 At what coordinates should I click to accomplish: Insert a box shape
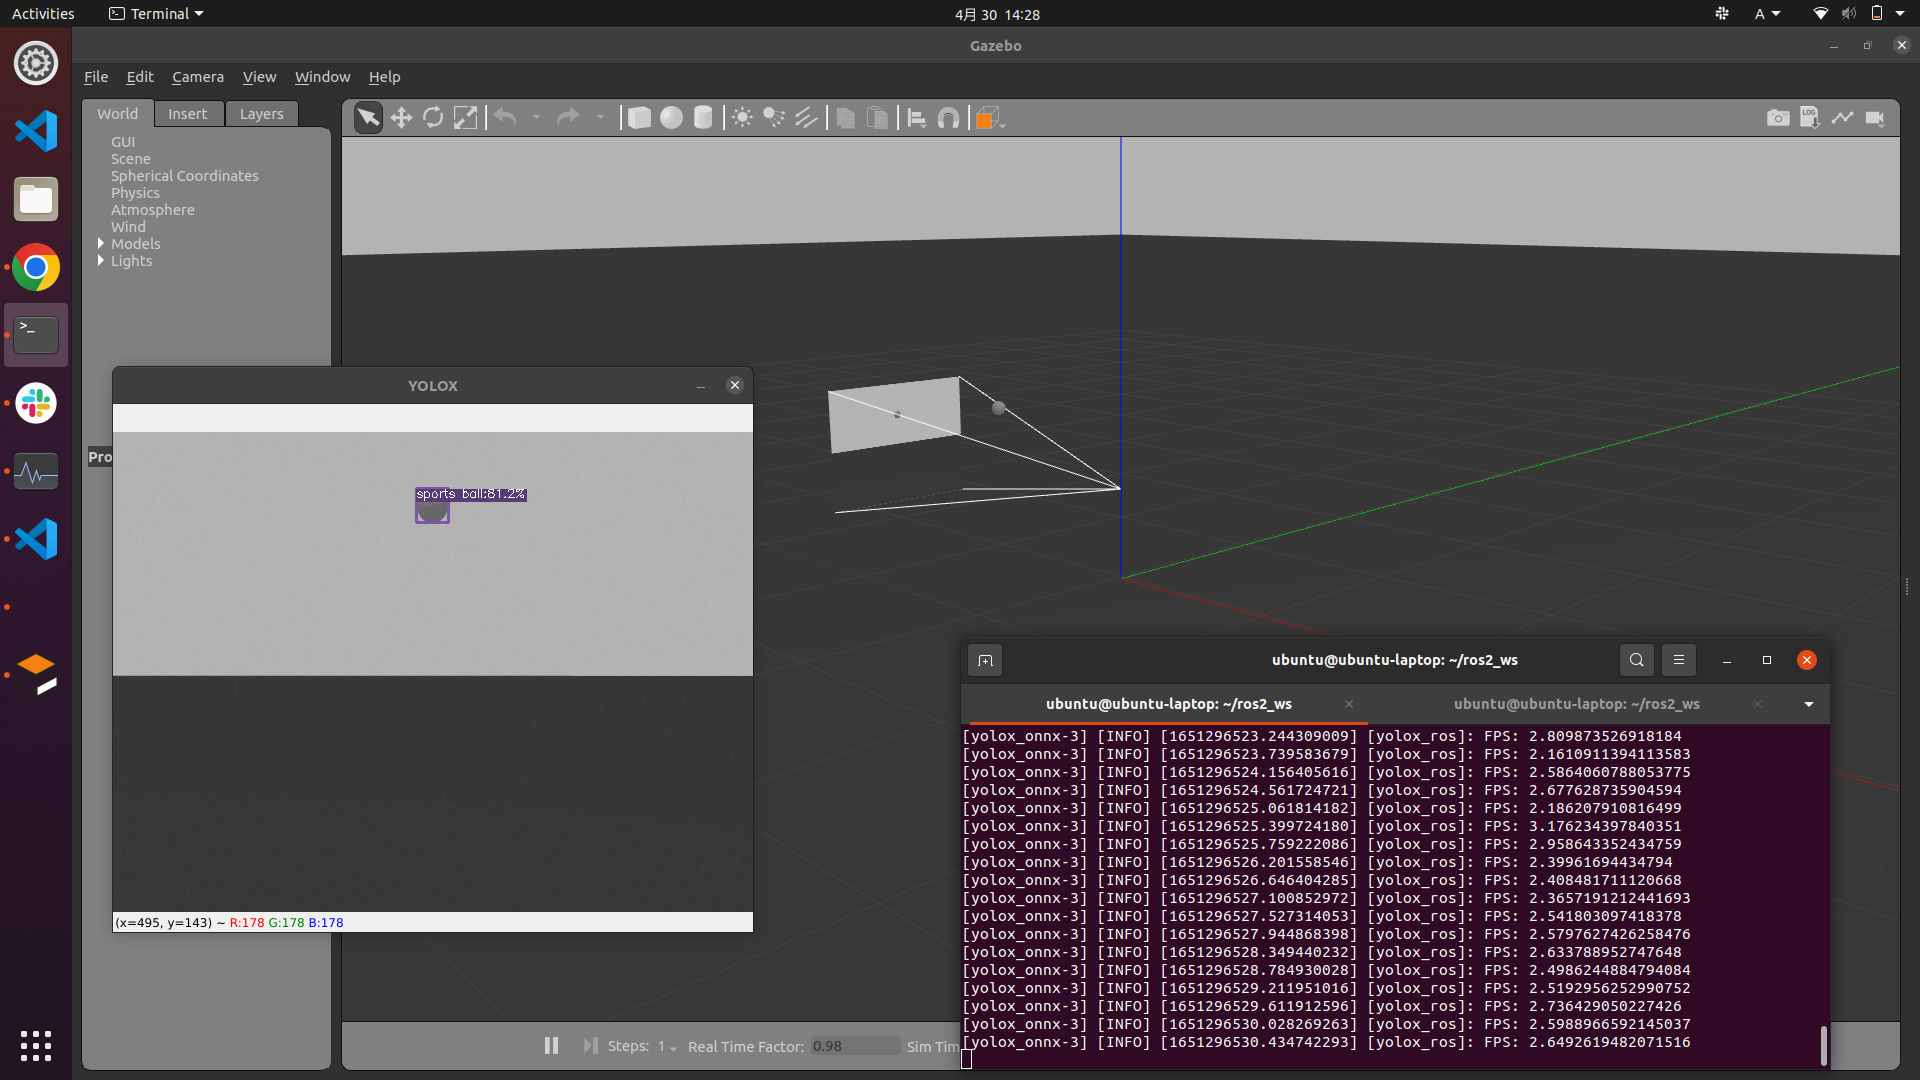tap(639, 118)
